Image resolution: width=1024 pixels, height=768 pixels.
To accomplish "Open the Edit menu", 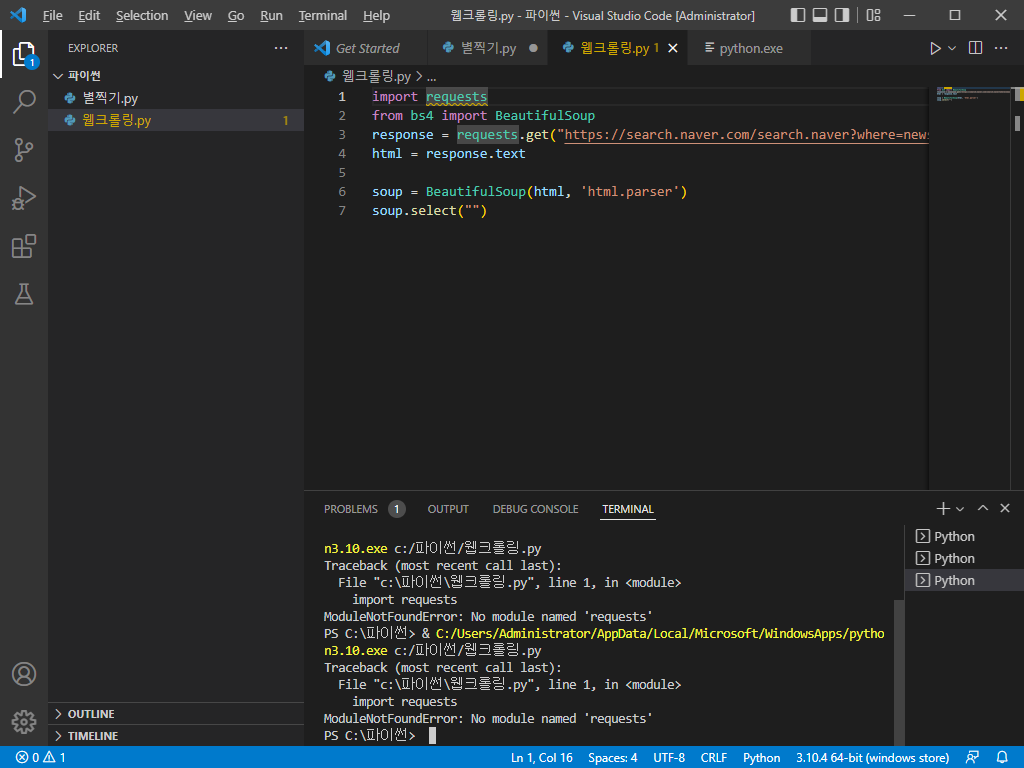I will (x=89, y=15).
